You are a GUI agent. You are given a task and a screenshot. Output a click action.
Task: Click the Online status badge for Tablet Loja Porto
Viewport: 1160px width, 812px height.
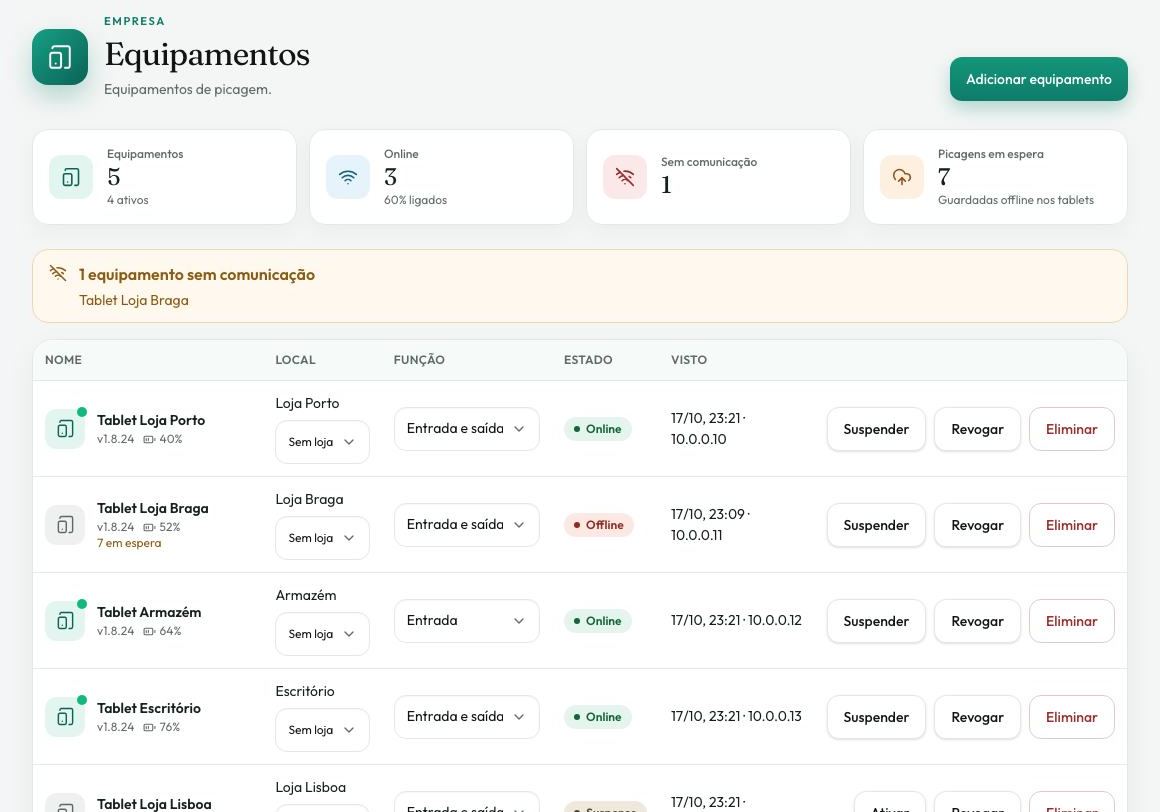tap(598, 429)
